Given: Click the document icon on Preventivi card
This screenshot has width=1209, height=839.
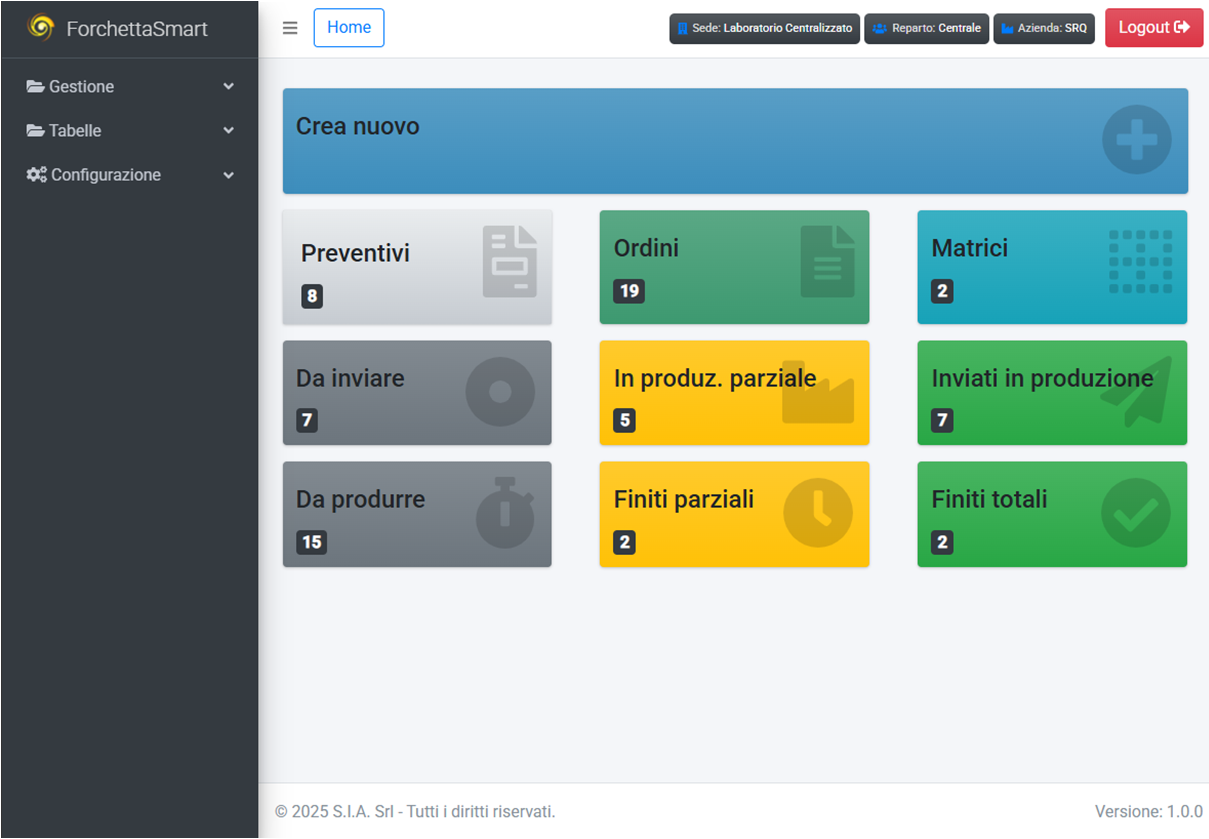Looking at the screenshot, I should [x=510, y=262].
